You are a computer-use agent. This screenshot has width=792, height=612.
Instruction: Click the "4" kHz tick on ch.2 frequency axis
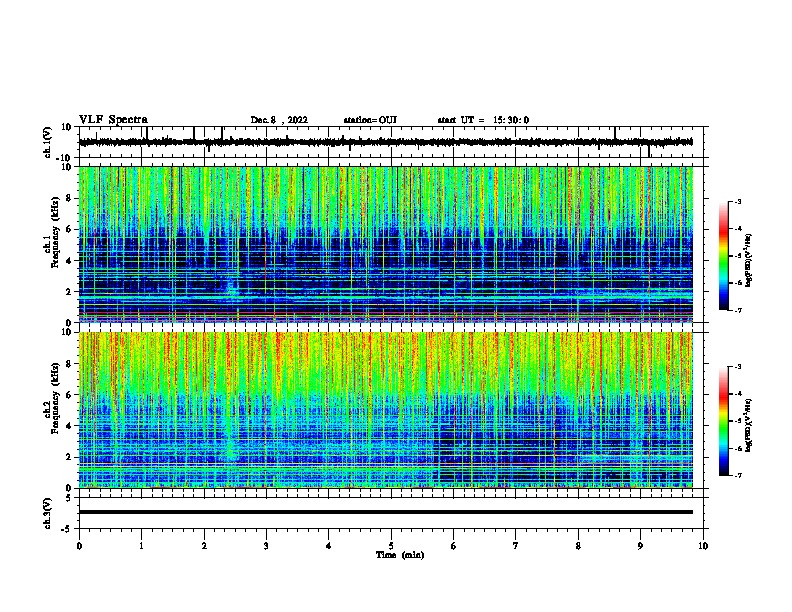pyautogui.click(x=70, y=426)
